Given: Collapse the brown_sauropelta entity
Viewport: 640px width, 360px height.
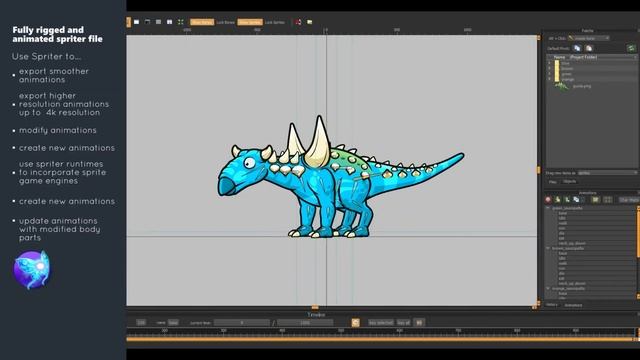Looking at the screenshot, I should (x=548, y=248).
